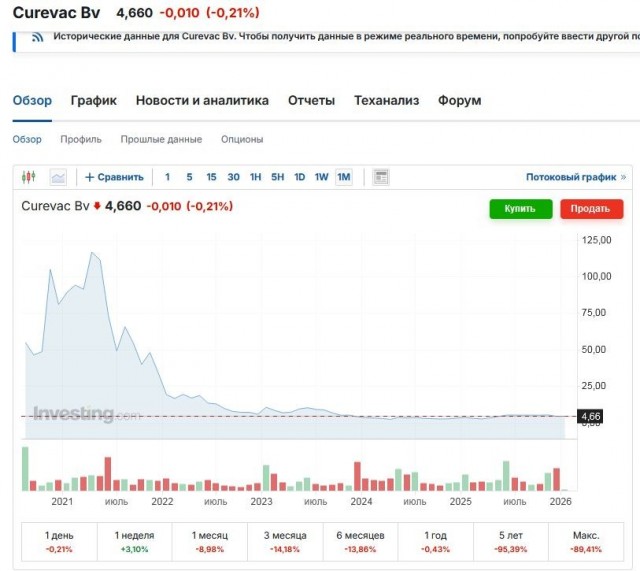640x571 pixels.
Task: Click the 2026 label on time axis
Action: [560, 502]
